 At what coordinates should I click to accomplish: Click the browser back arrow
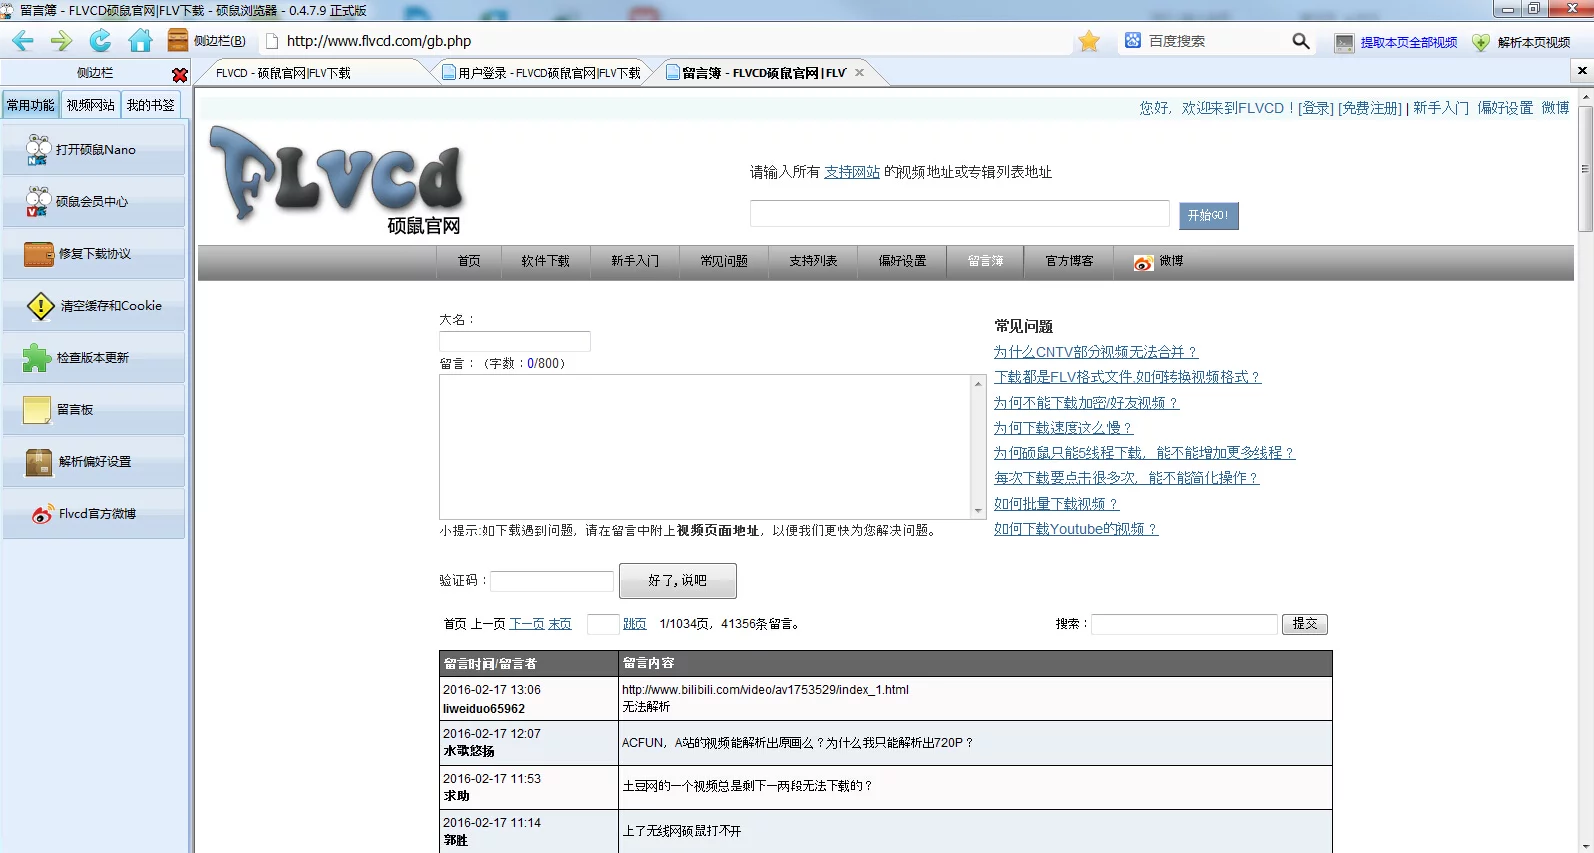tap(23, 41)
